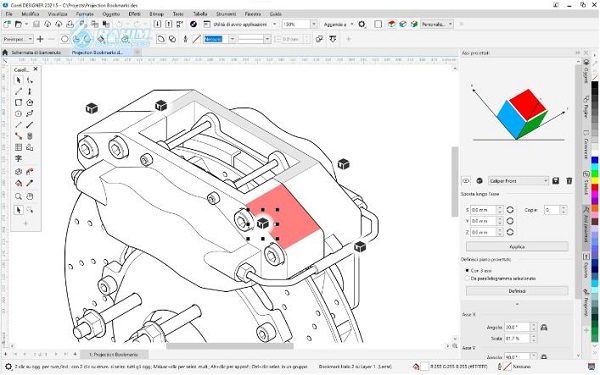Image resolution: width=600 pixels, height=375 pixels.
Task: Open the Guida menu
Action: point(276,14)
